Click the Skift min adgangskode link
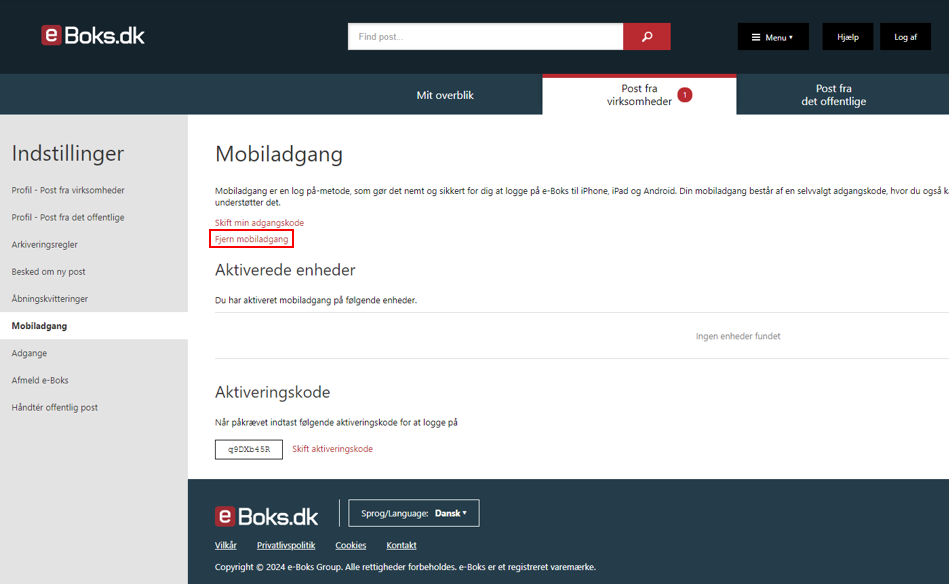949x584 pixels. click(x=259, y=223)
